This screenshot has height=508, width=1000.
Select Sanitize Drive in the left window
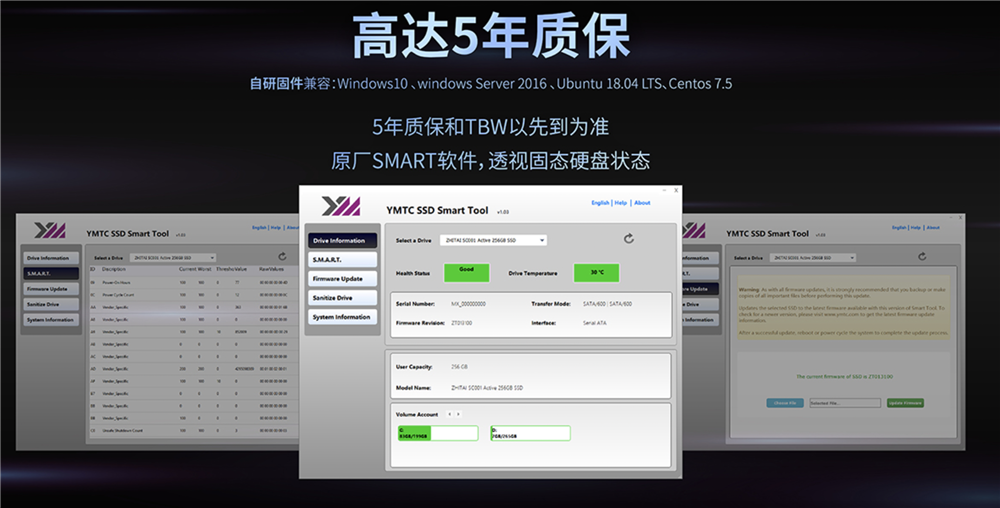(52, 304)
